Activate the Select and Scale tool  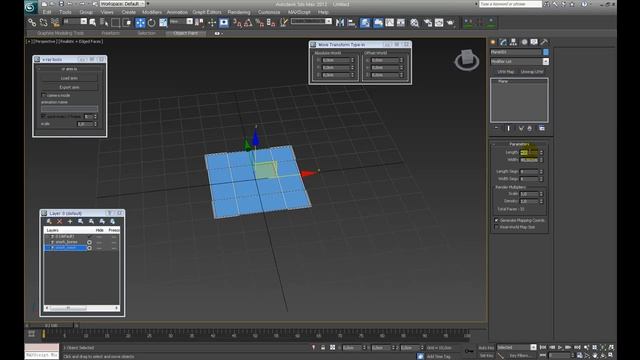pyautogui.click(x=163, y=23)
